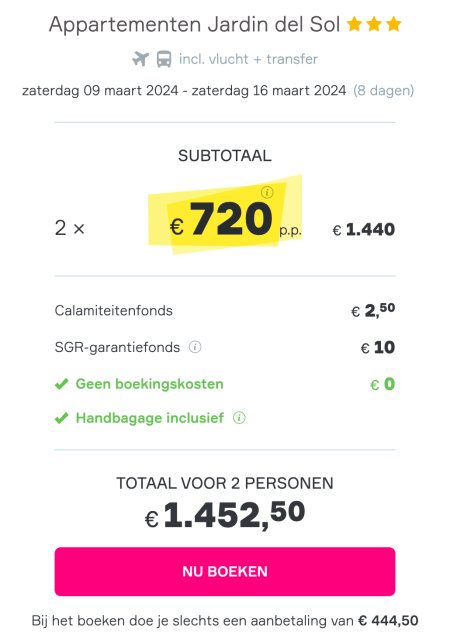The image size is (450, 642).
Task: Click the Appartementen Jardin del Sol title
Action: tap(194, 25)
